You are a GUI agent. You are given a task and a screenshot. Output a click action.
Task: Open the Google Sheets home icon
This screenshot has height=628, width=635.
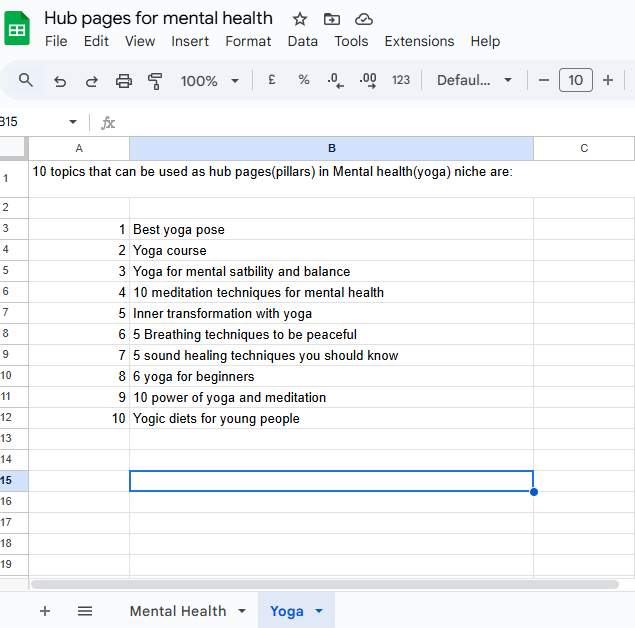17,28
